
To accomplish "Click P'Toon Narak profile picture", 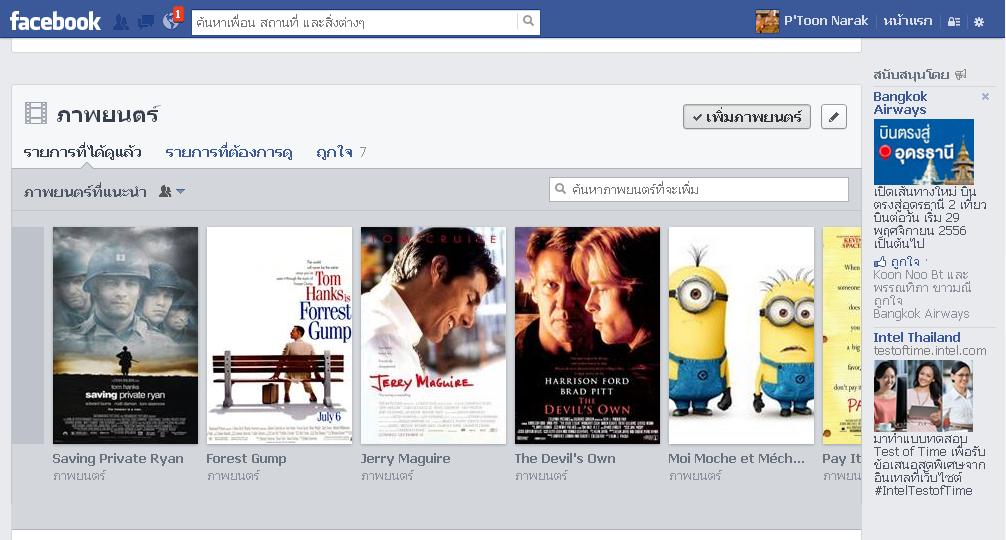I will tap(767, 21).
